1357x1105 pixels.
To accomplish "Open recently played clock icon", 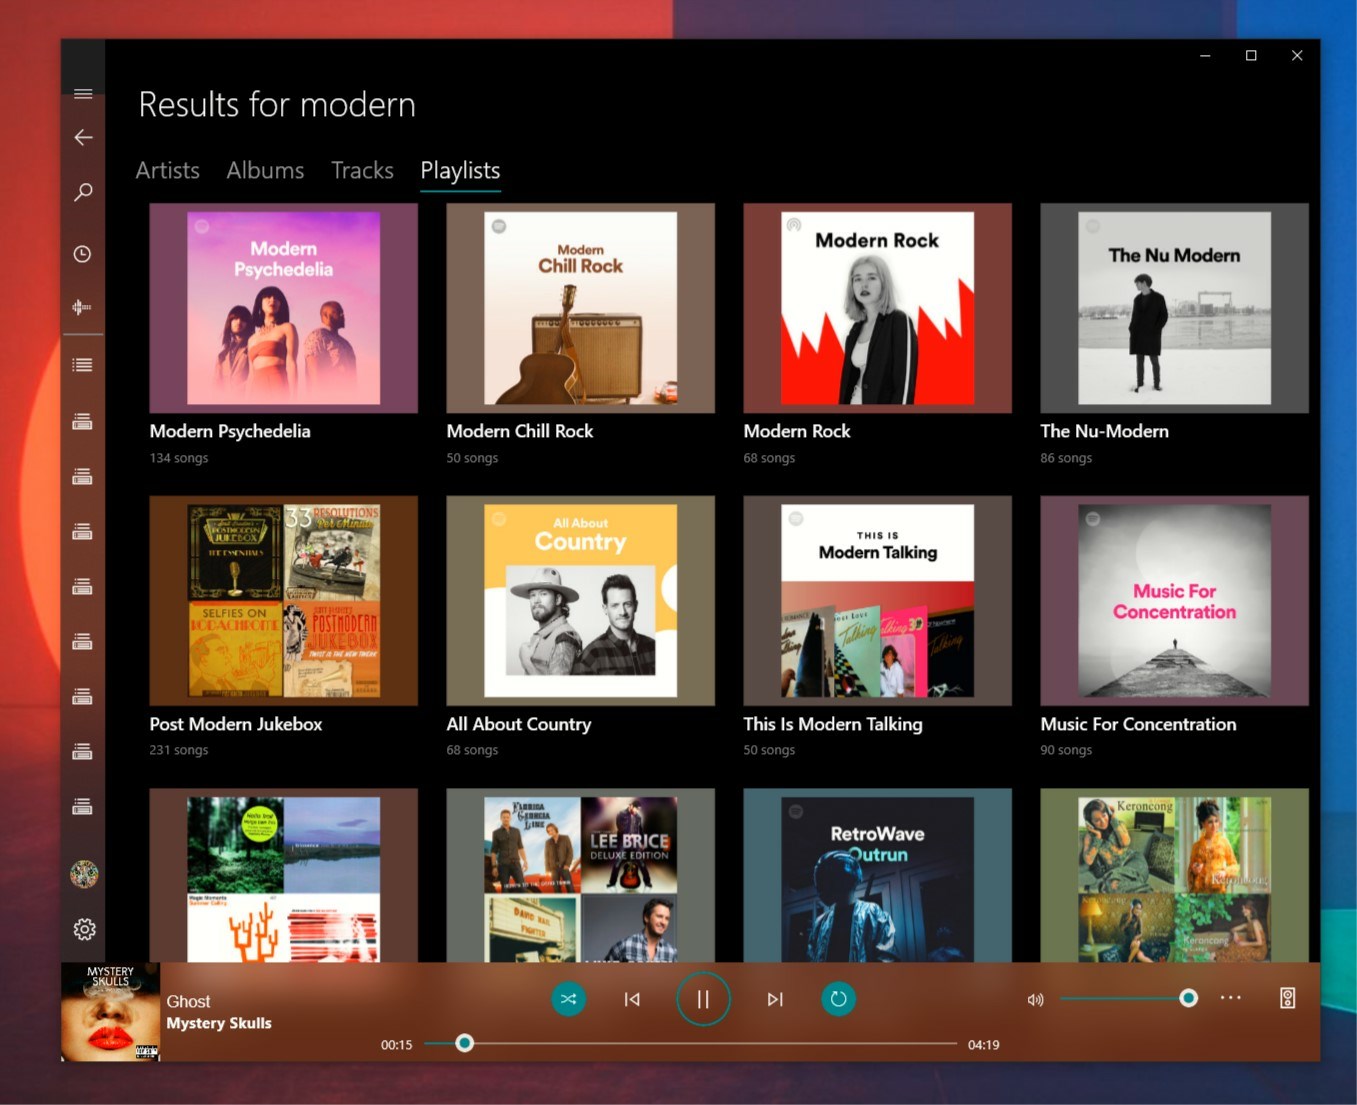I will tap(83, 254).
